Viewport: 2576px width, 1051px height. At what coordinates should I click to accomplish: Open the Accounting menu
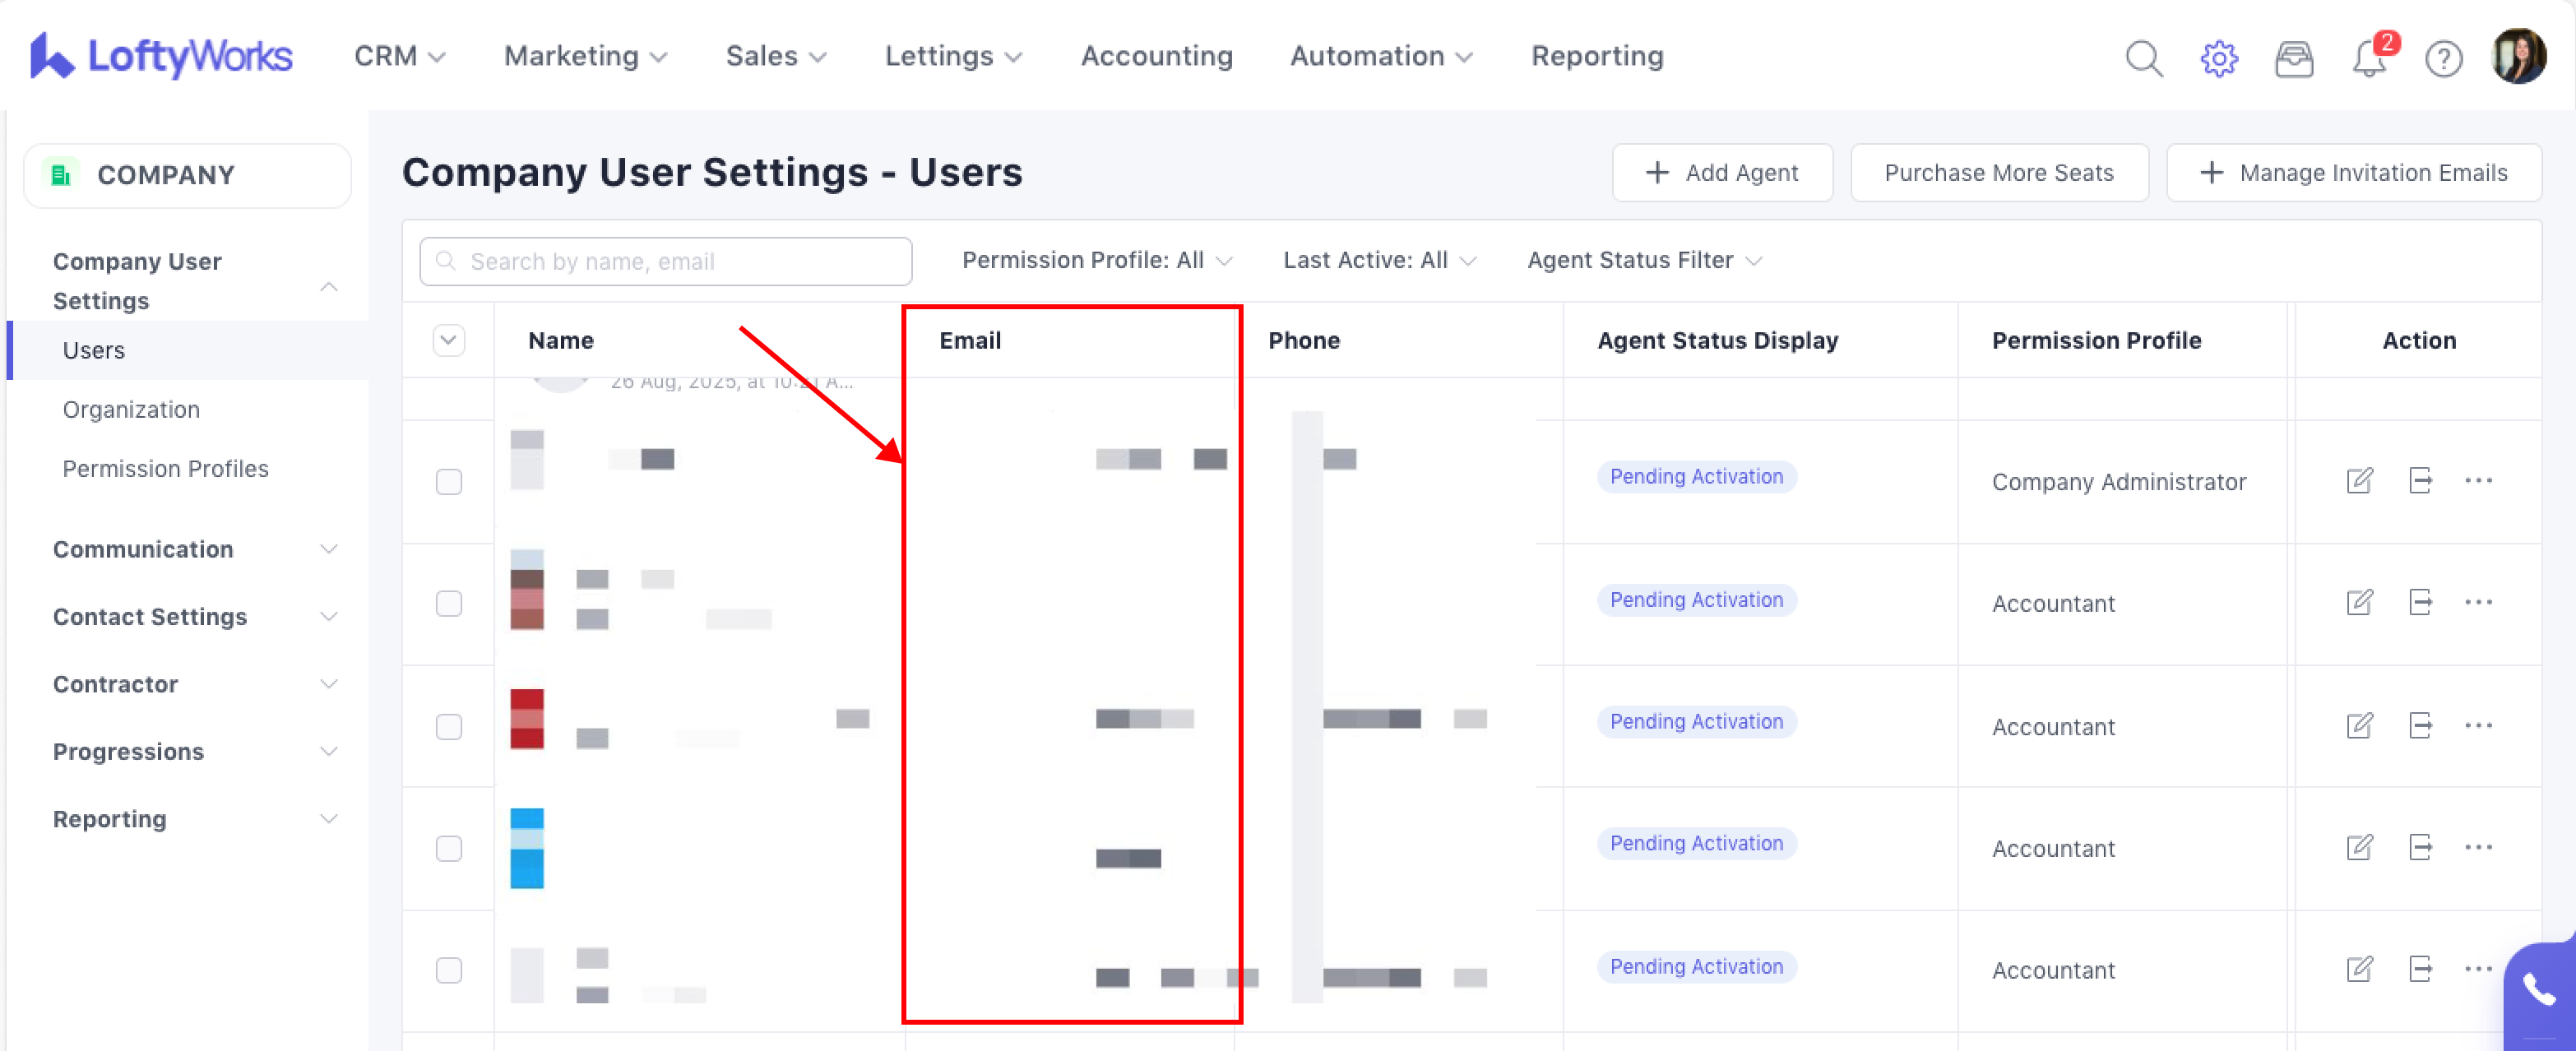click(x=1156, y=56)
